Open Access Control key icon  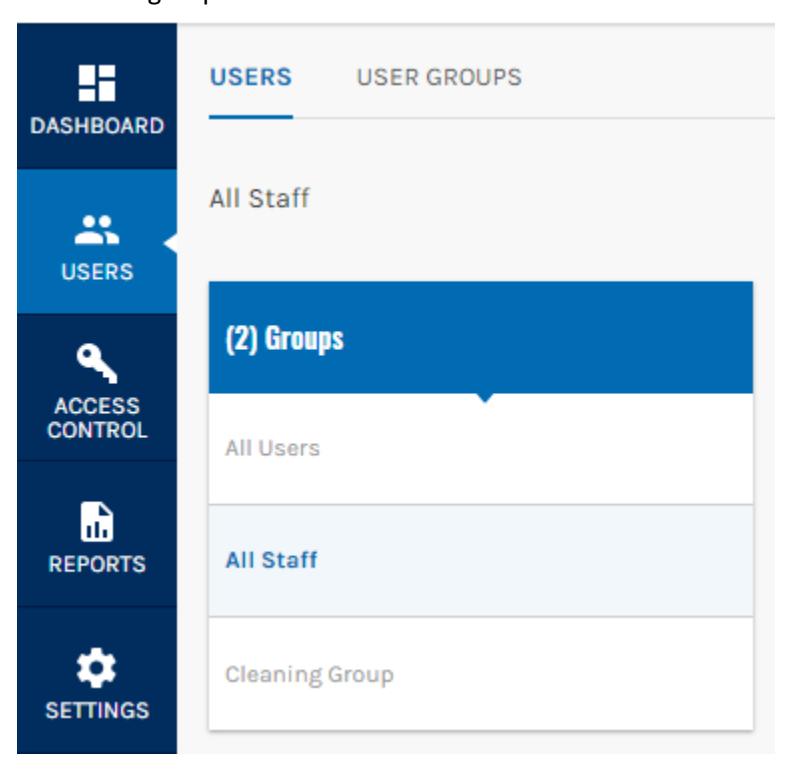click(97, 363)
